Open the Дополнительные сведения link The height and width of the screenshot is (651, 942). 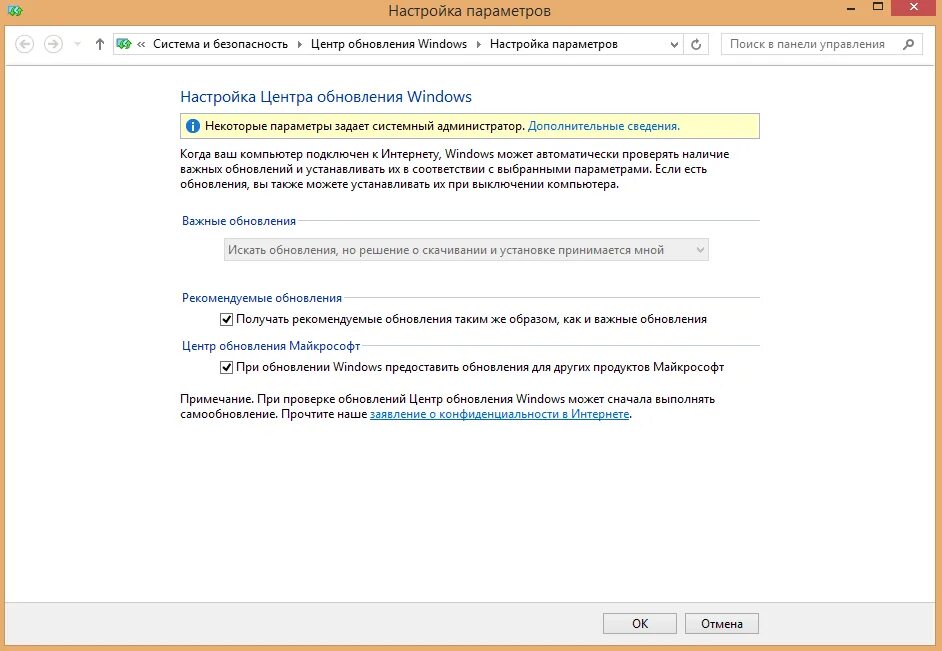click(x=604, y=126)
